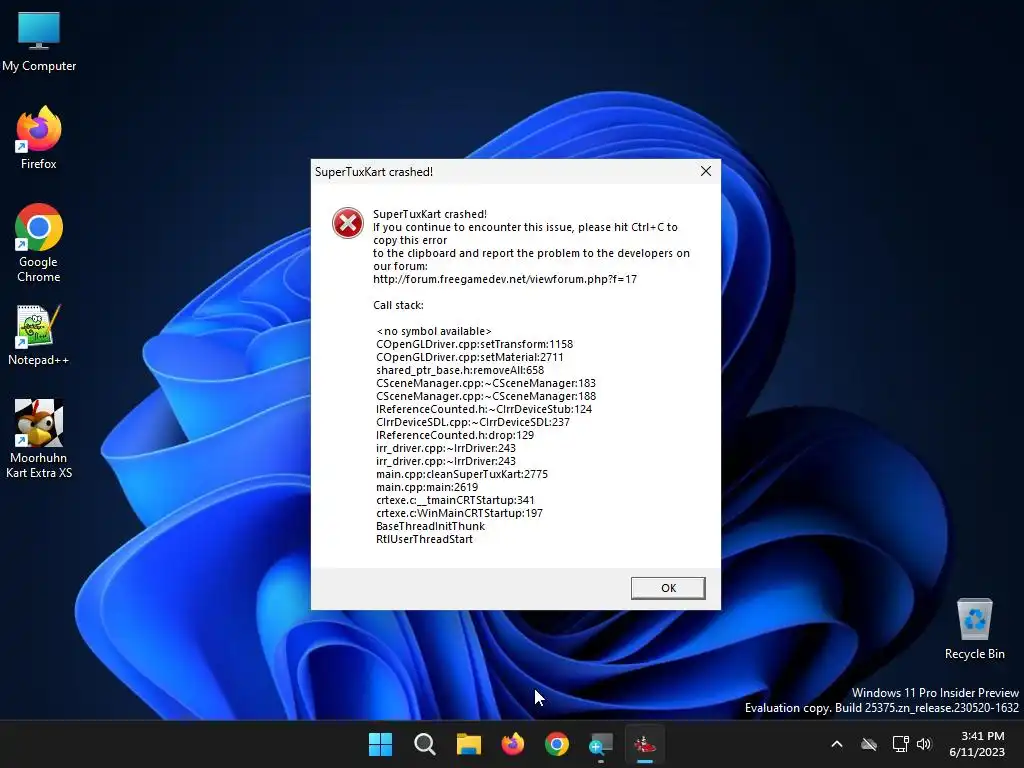Click the cloud sync tray icon
This screenshot has height=768, width=1024.
(x=869, y=744)
